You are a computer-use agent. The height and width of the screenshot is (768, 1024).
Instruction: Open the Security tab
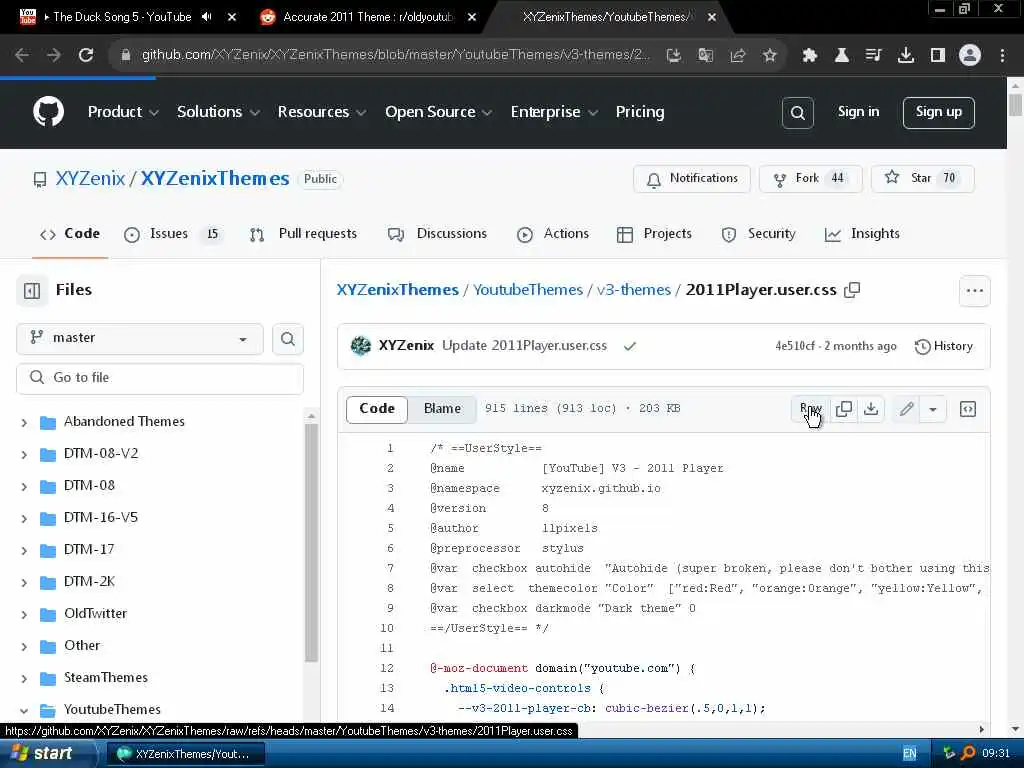(x=758, y=234)
